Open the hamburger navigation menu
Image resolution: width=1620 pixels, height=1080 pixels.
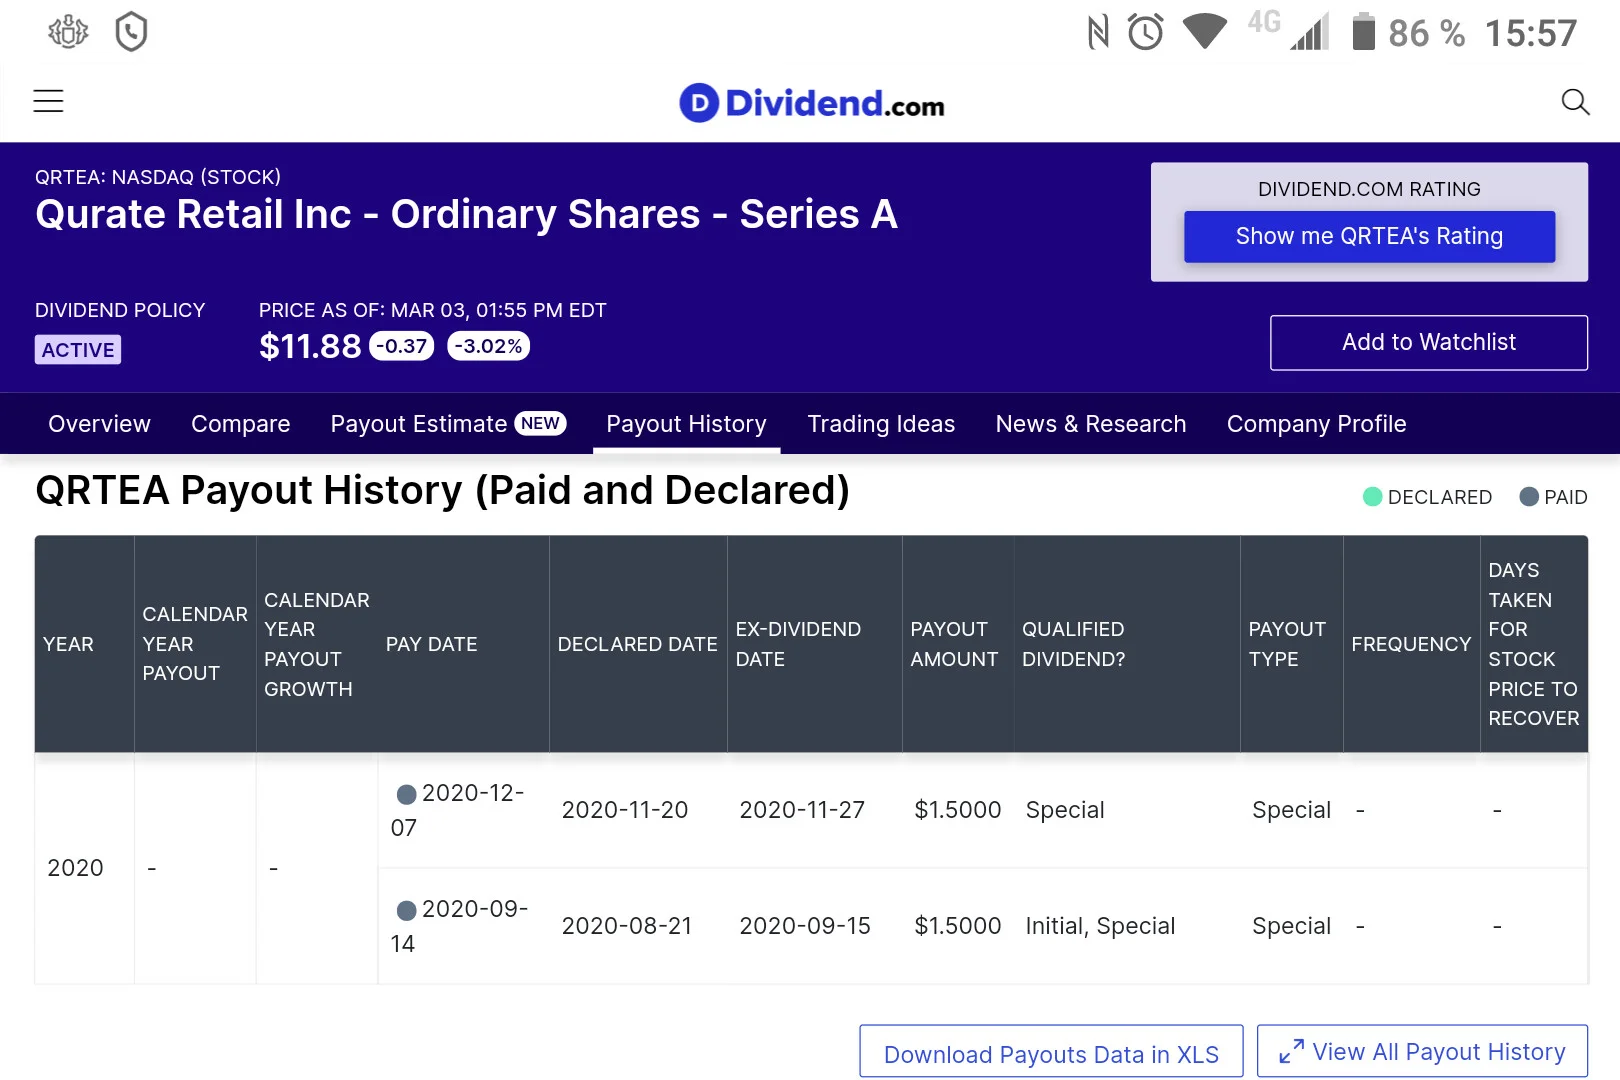click(48, 101)
